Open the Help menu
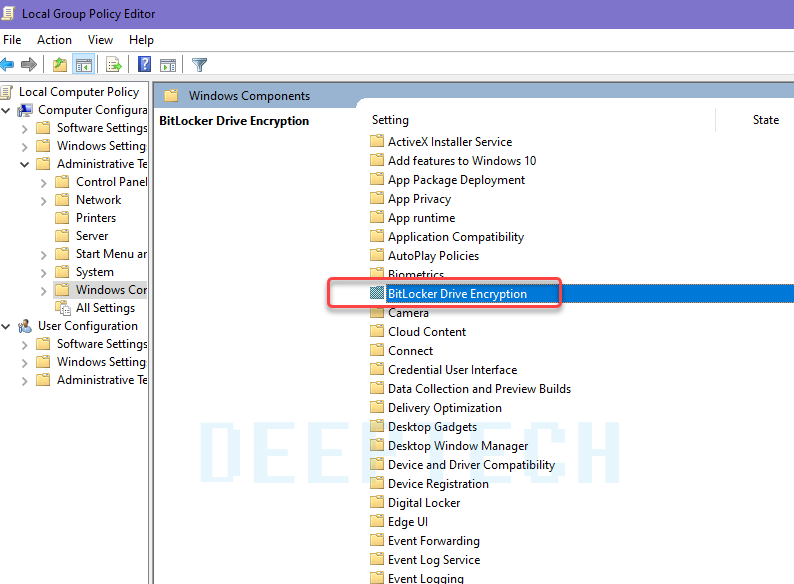This screenshot has height=584, width=794. 141,40
